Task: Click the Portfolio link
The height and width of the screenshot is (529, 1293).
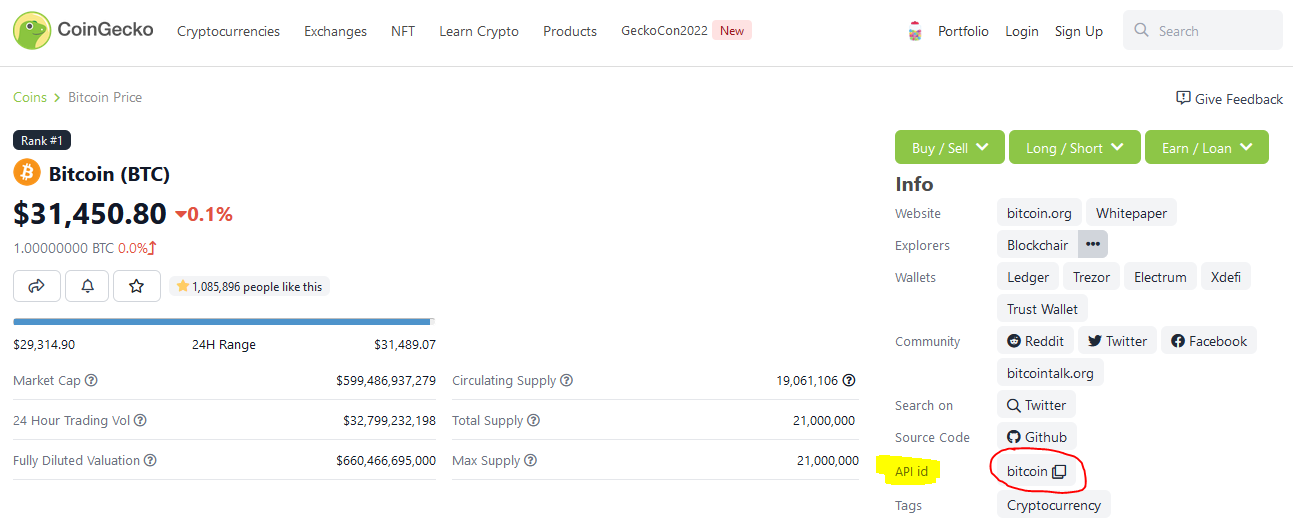Action: click(x=963, y=31)
